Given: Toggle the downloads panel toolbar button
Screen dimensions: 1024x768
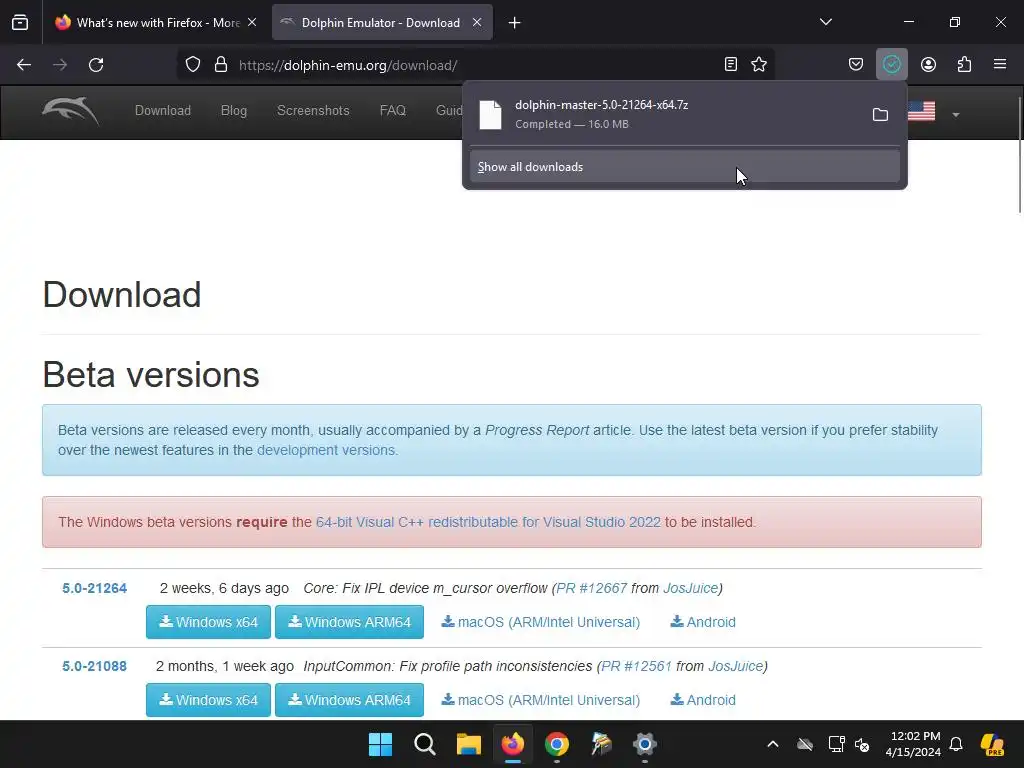Looking at the screenshot, I should pos(891,64).
